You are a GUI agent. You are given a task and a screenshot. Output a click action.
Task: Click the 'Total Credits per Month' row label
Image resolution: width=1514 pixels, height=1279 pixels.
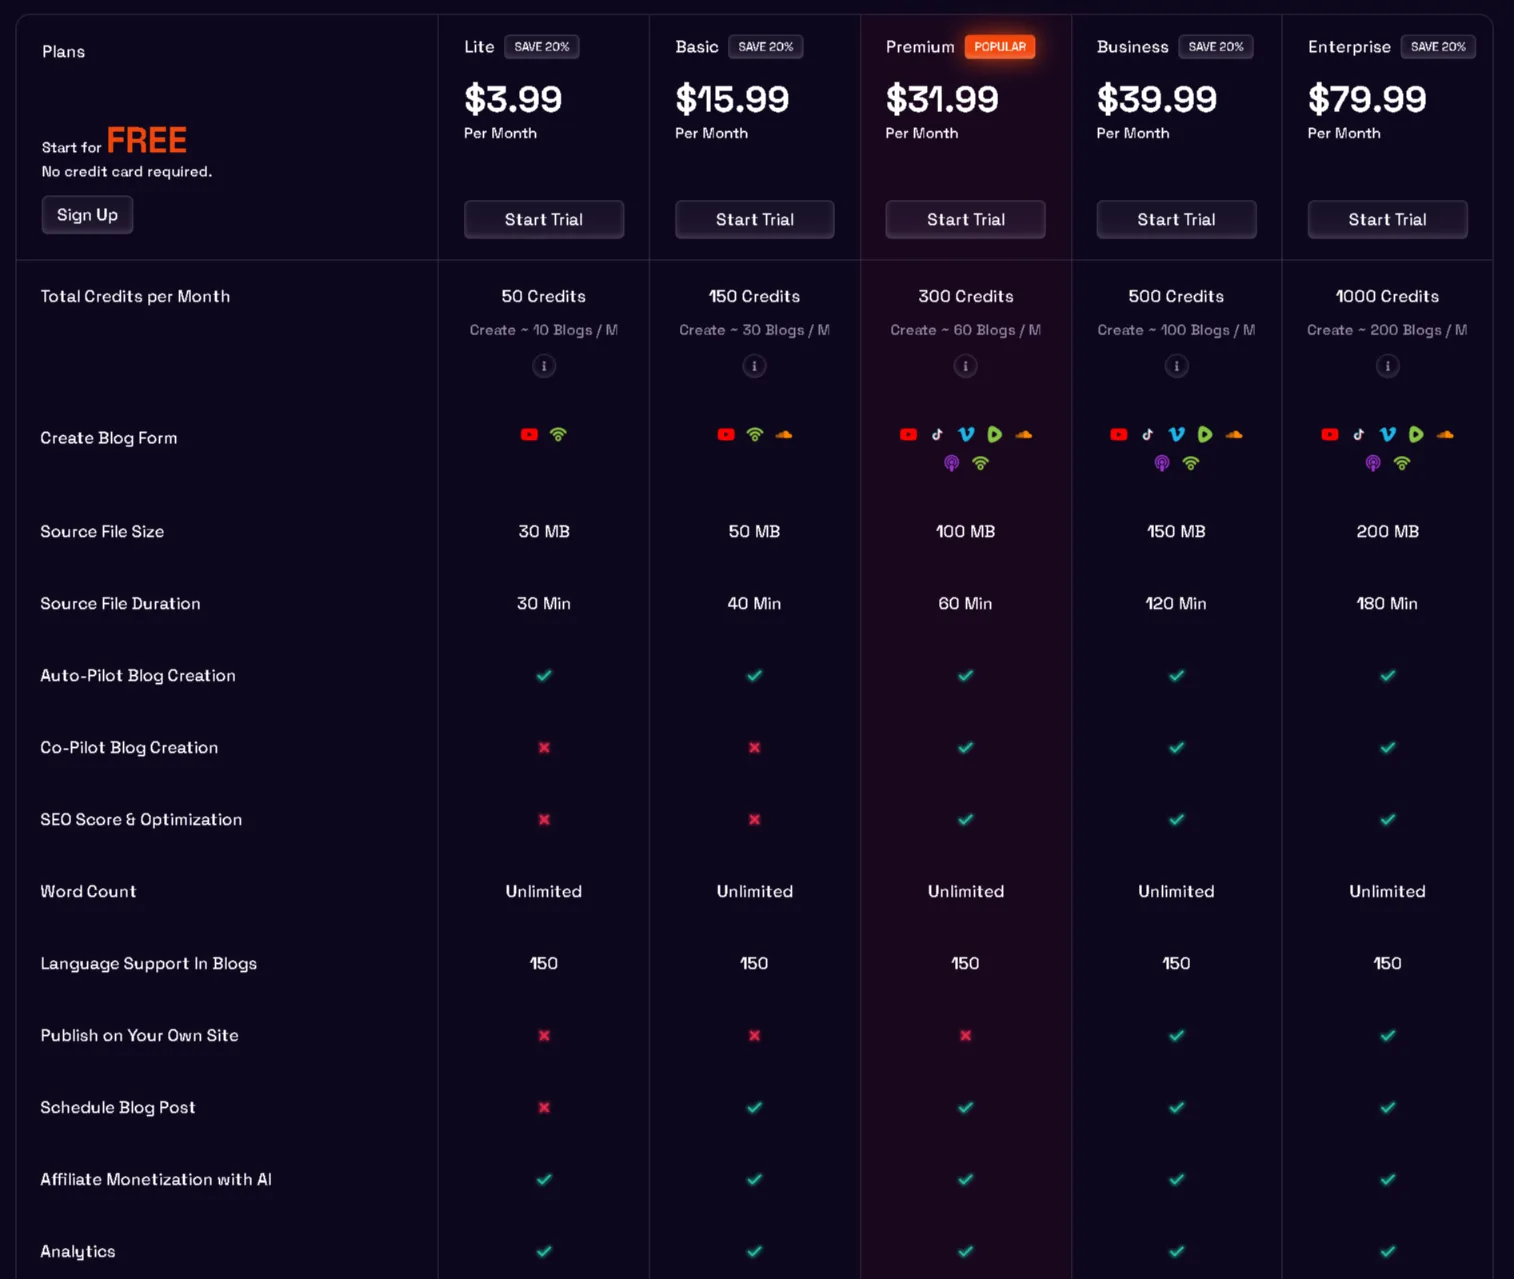click(135, 297)
